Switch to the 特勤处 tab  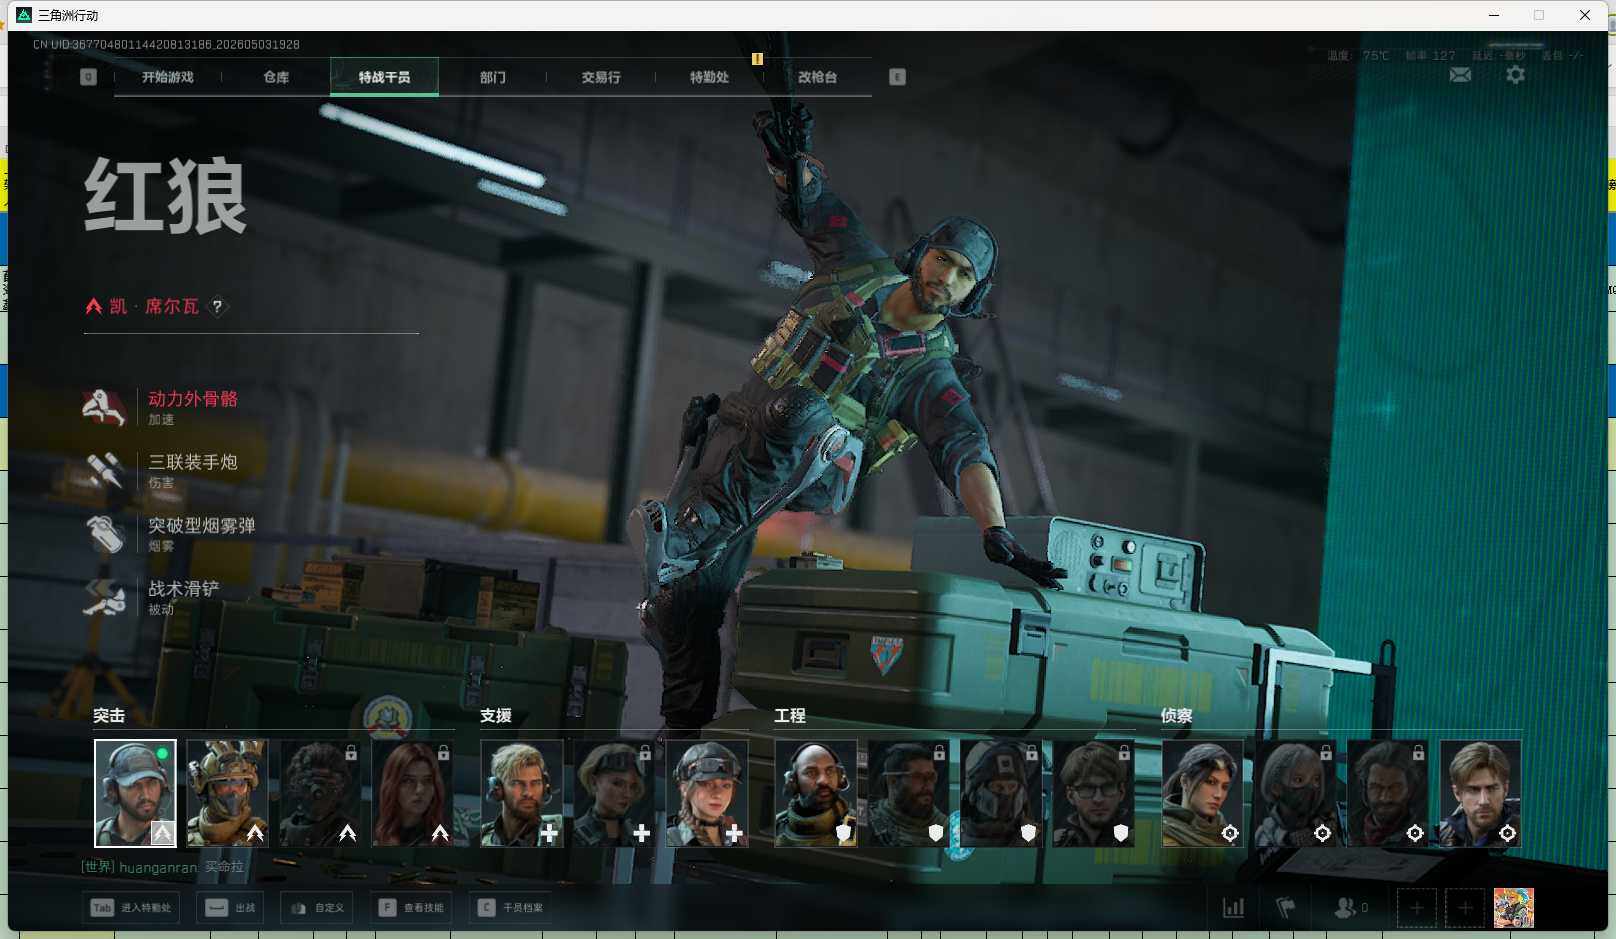pyautogui.click(x=709, y=77)
